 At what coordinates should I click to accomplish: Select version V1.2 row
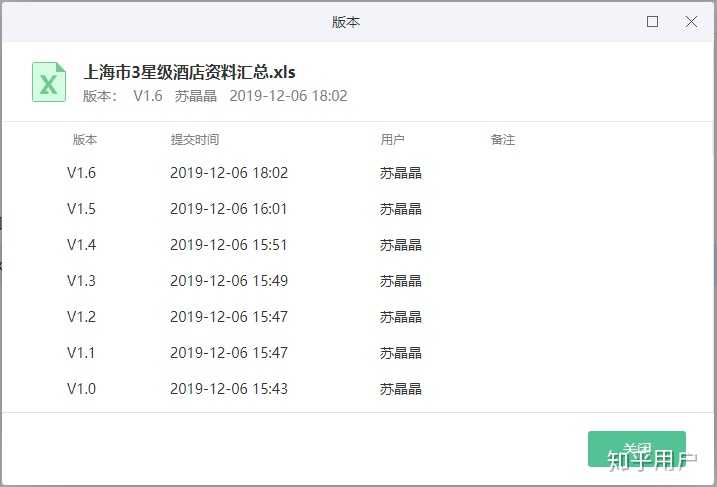coord(358,316)
